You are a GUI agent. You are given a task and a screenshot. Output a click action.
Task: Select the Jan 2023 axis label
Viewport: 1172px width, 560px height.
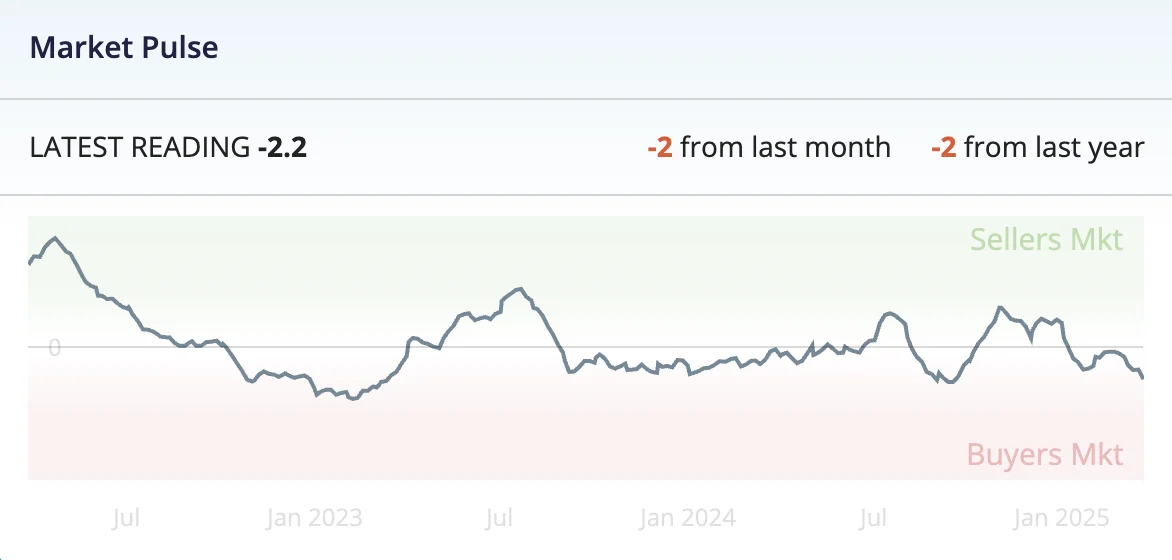[314, 518]
